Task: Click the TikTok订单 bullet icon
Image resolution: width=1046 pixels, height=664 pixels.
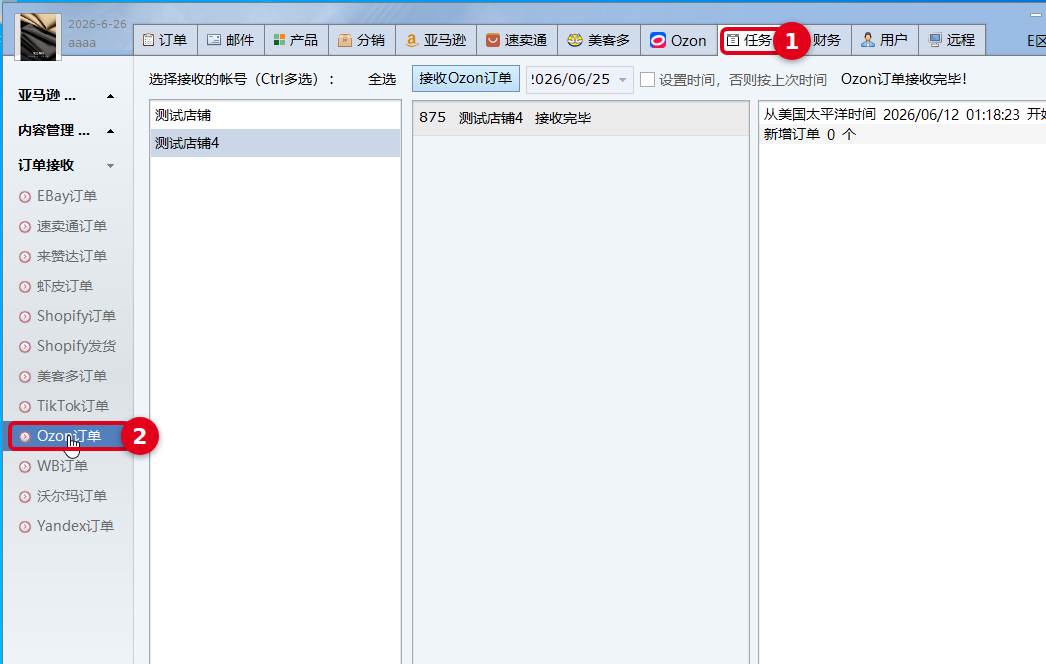Action: click(25, 407)
